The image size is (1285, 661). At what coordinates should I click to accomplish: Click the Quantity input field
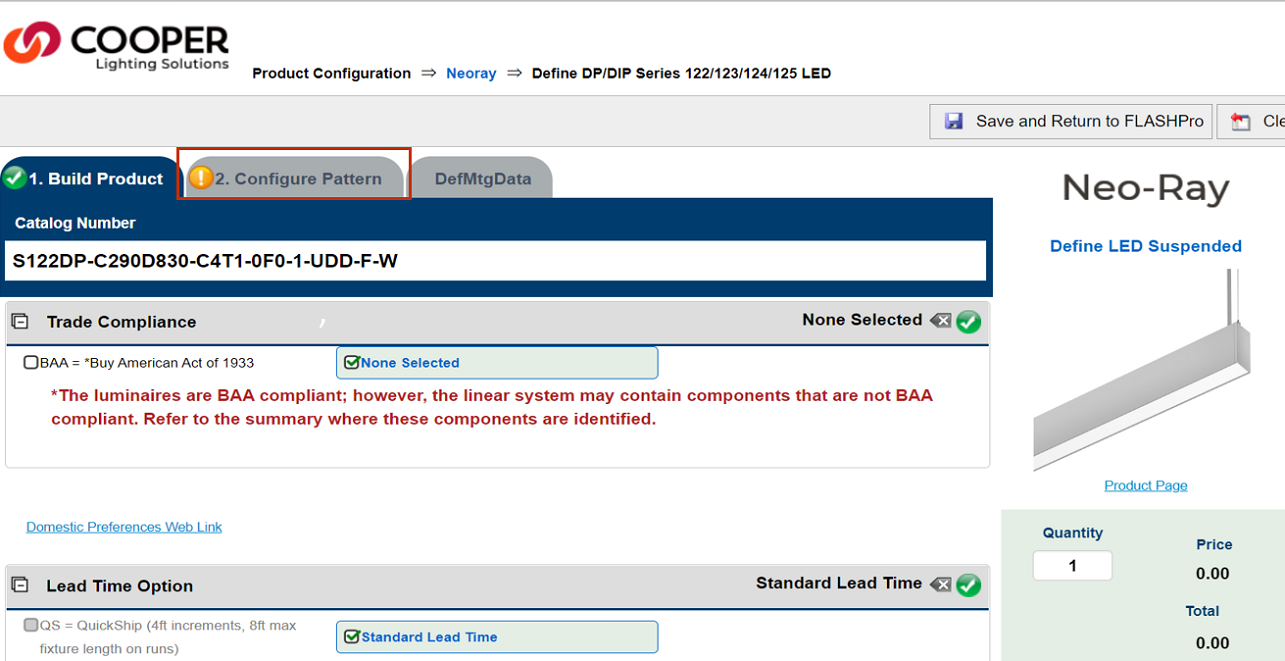click(x=1072, y=565)
